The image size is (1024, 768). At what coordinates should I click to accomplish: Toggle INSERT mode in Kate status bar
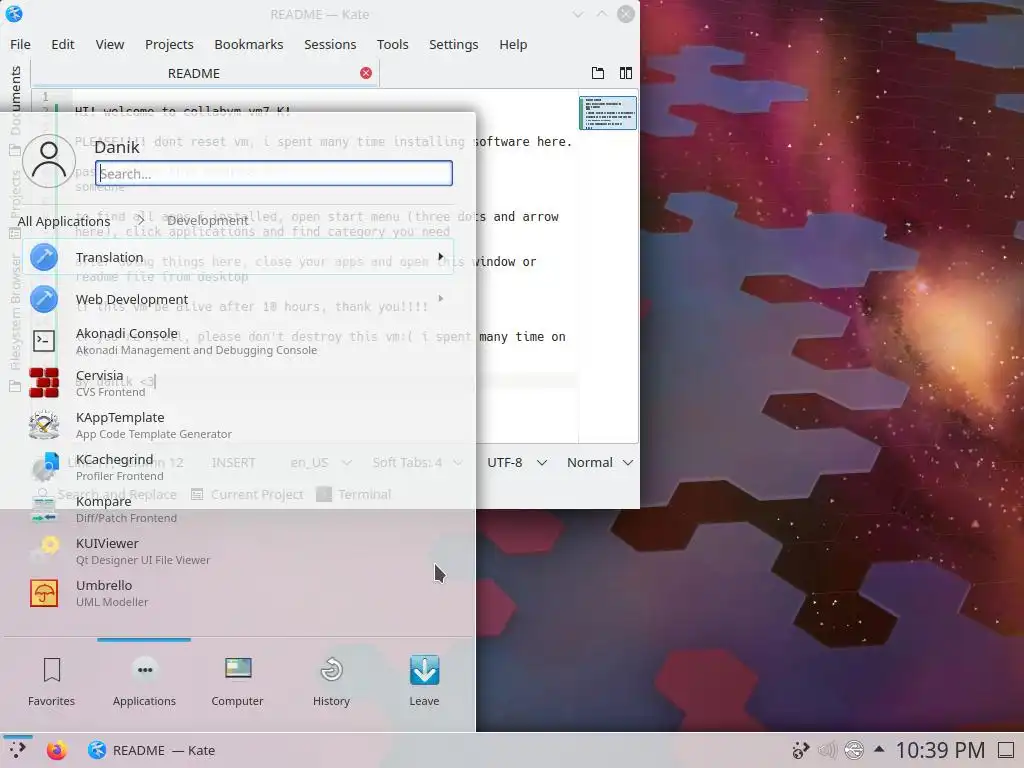[233, 462]
